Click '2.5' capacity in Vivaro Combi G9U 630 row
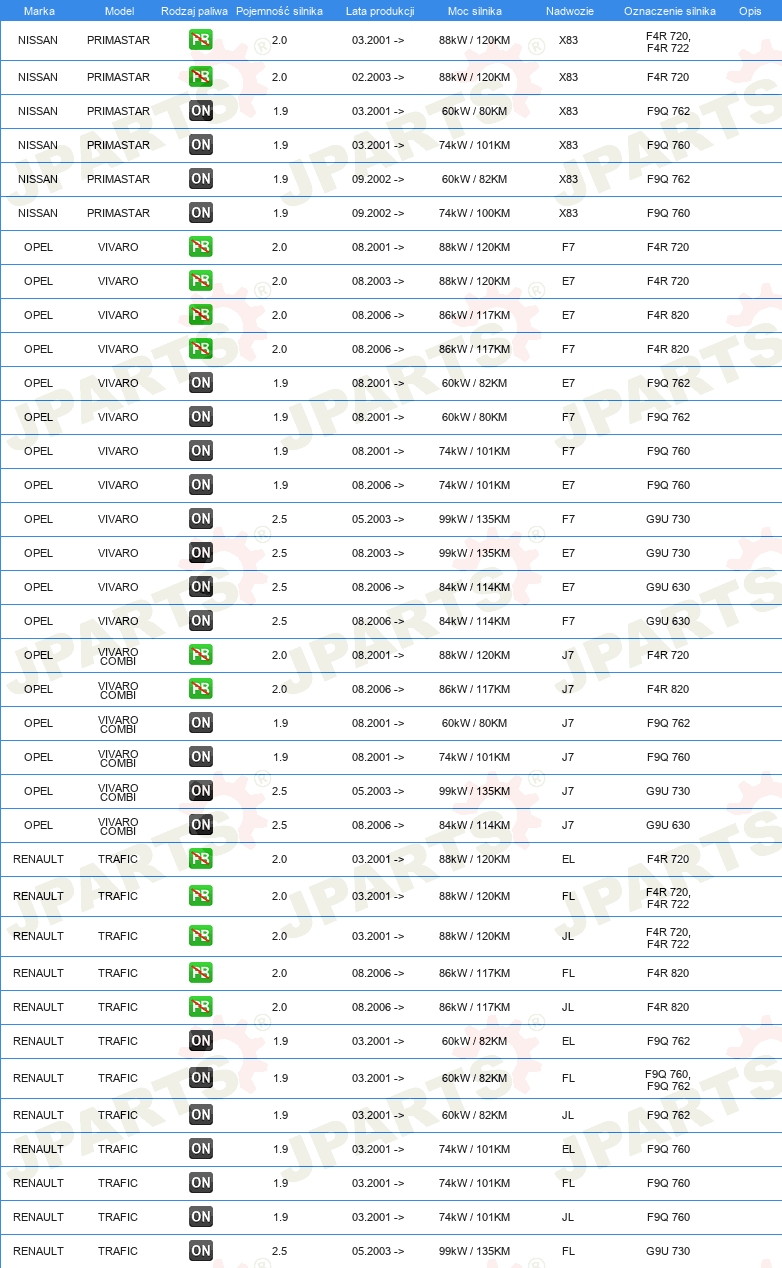Screen dimensions: 782x1268 [279, 825]
